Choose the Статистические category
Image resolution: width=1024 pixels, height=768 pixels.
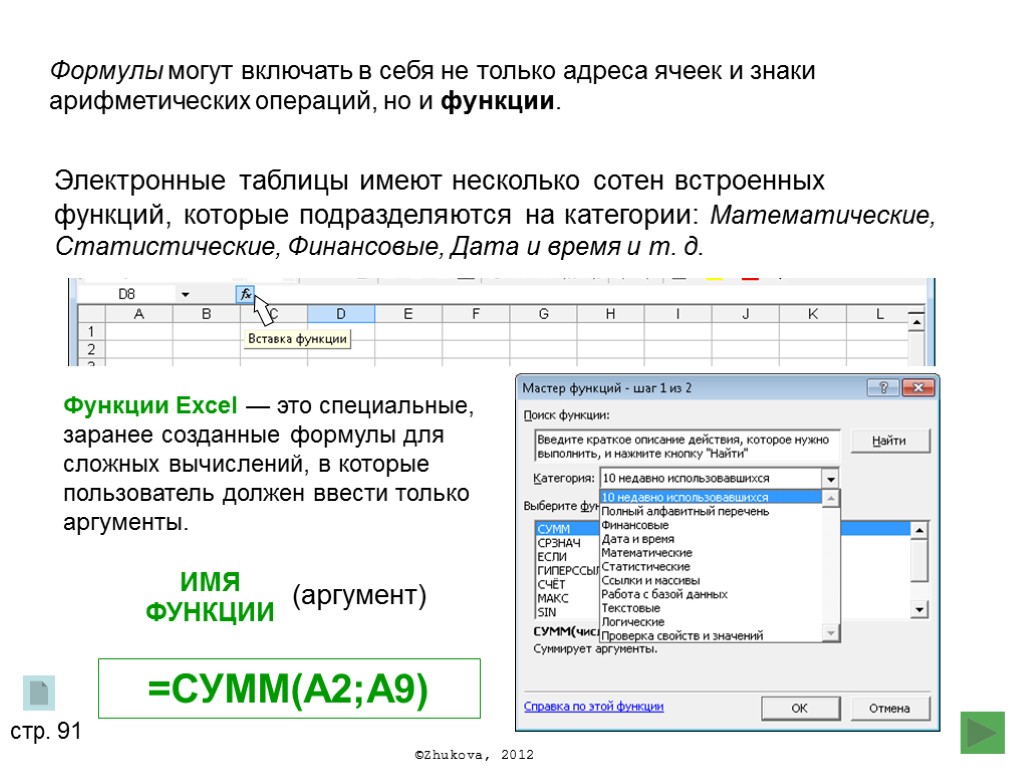pos(711,567)
